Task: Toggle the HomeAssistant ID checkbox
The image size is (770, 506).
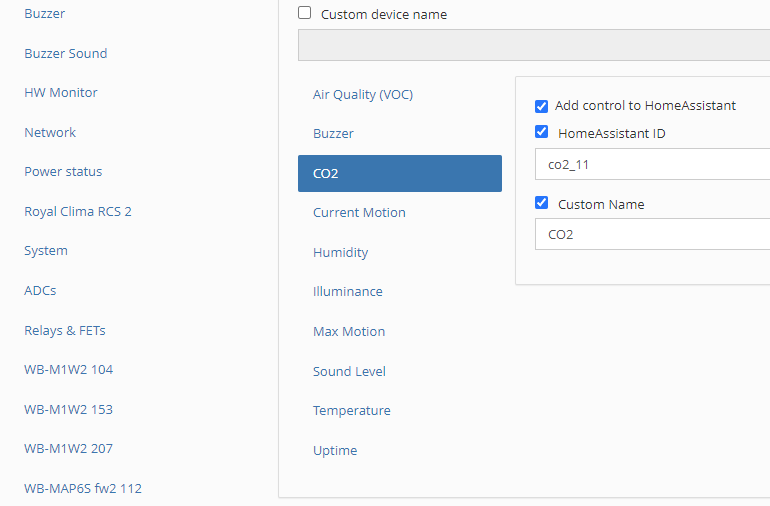Action: 542,132
